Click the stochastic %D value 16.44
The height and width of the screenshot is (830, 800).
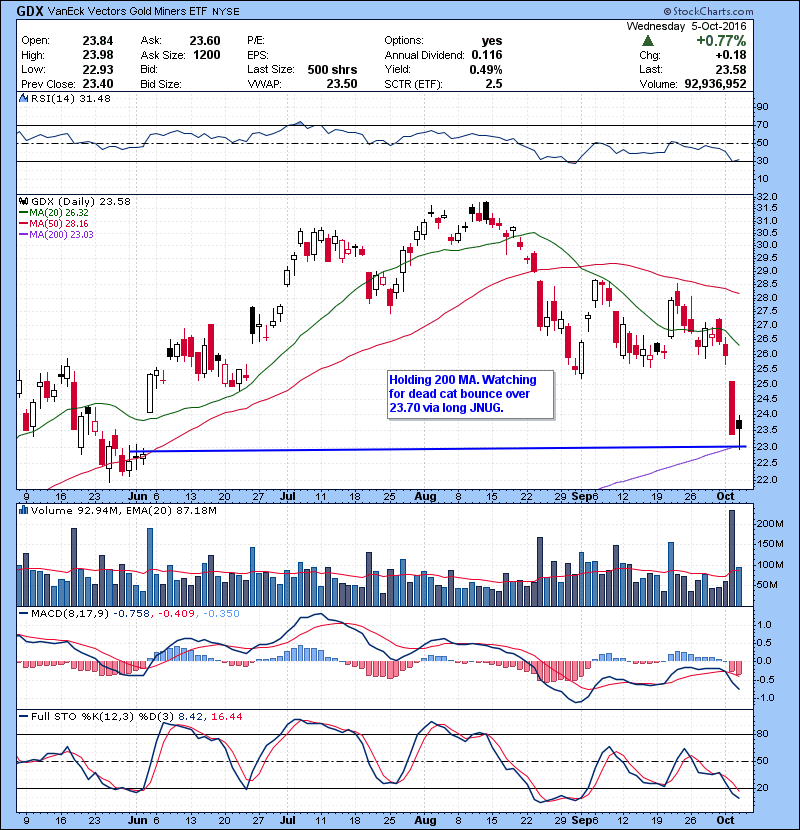[227, 717]
